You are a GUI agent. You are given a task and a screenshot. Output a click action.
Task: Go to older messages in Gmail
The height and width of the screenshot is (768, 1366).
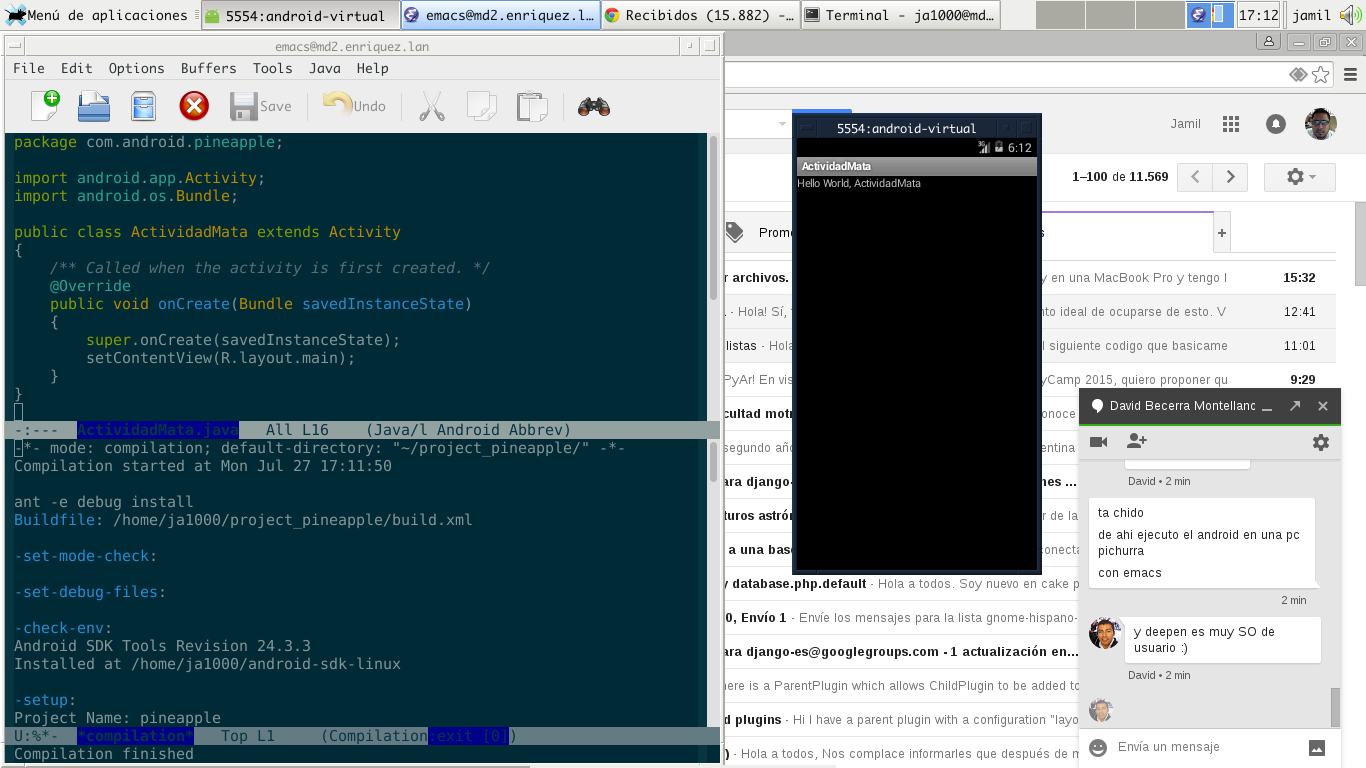pyautogui.click(x=1231, y=177)
